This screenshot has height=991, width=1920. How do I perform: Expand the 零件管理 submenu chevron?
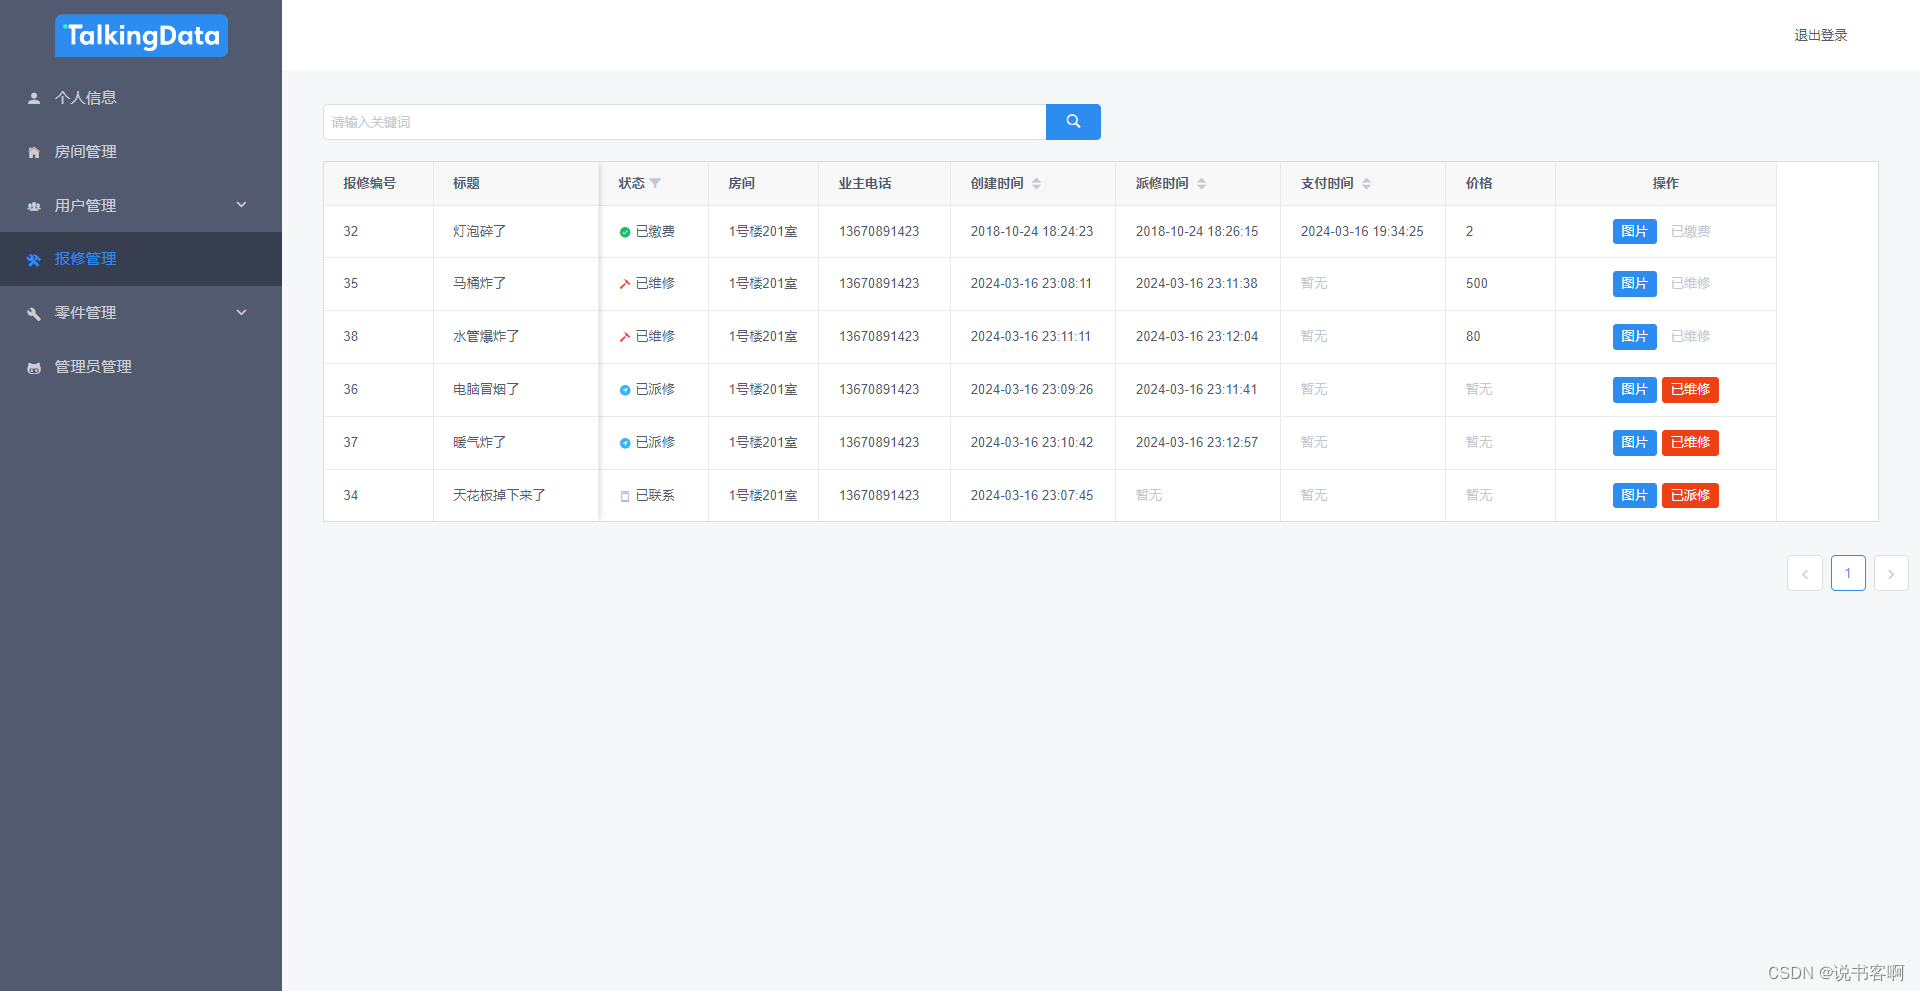(241, 313)
